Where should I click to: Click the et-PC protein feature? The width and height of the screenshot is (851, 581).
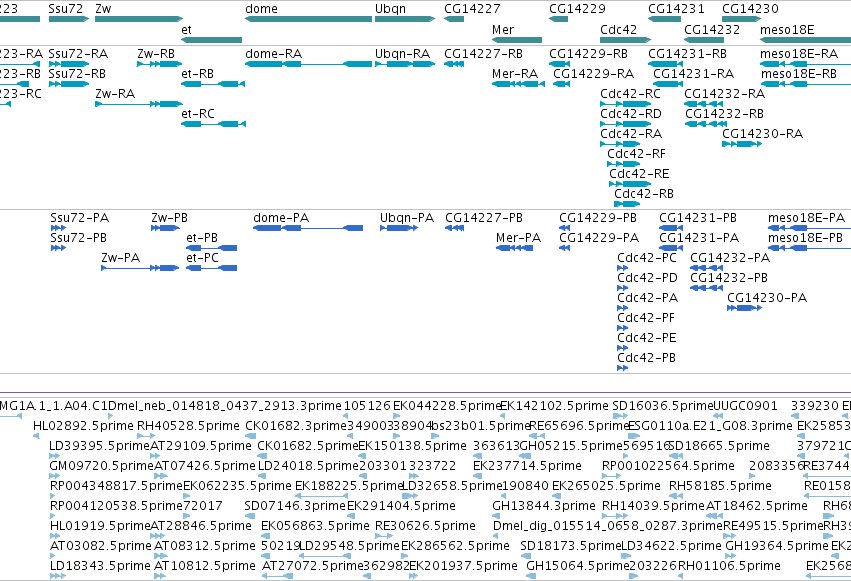(212, 267)
